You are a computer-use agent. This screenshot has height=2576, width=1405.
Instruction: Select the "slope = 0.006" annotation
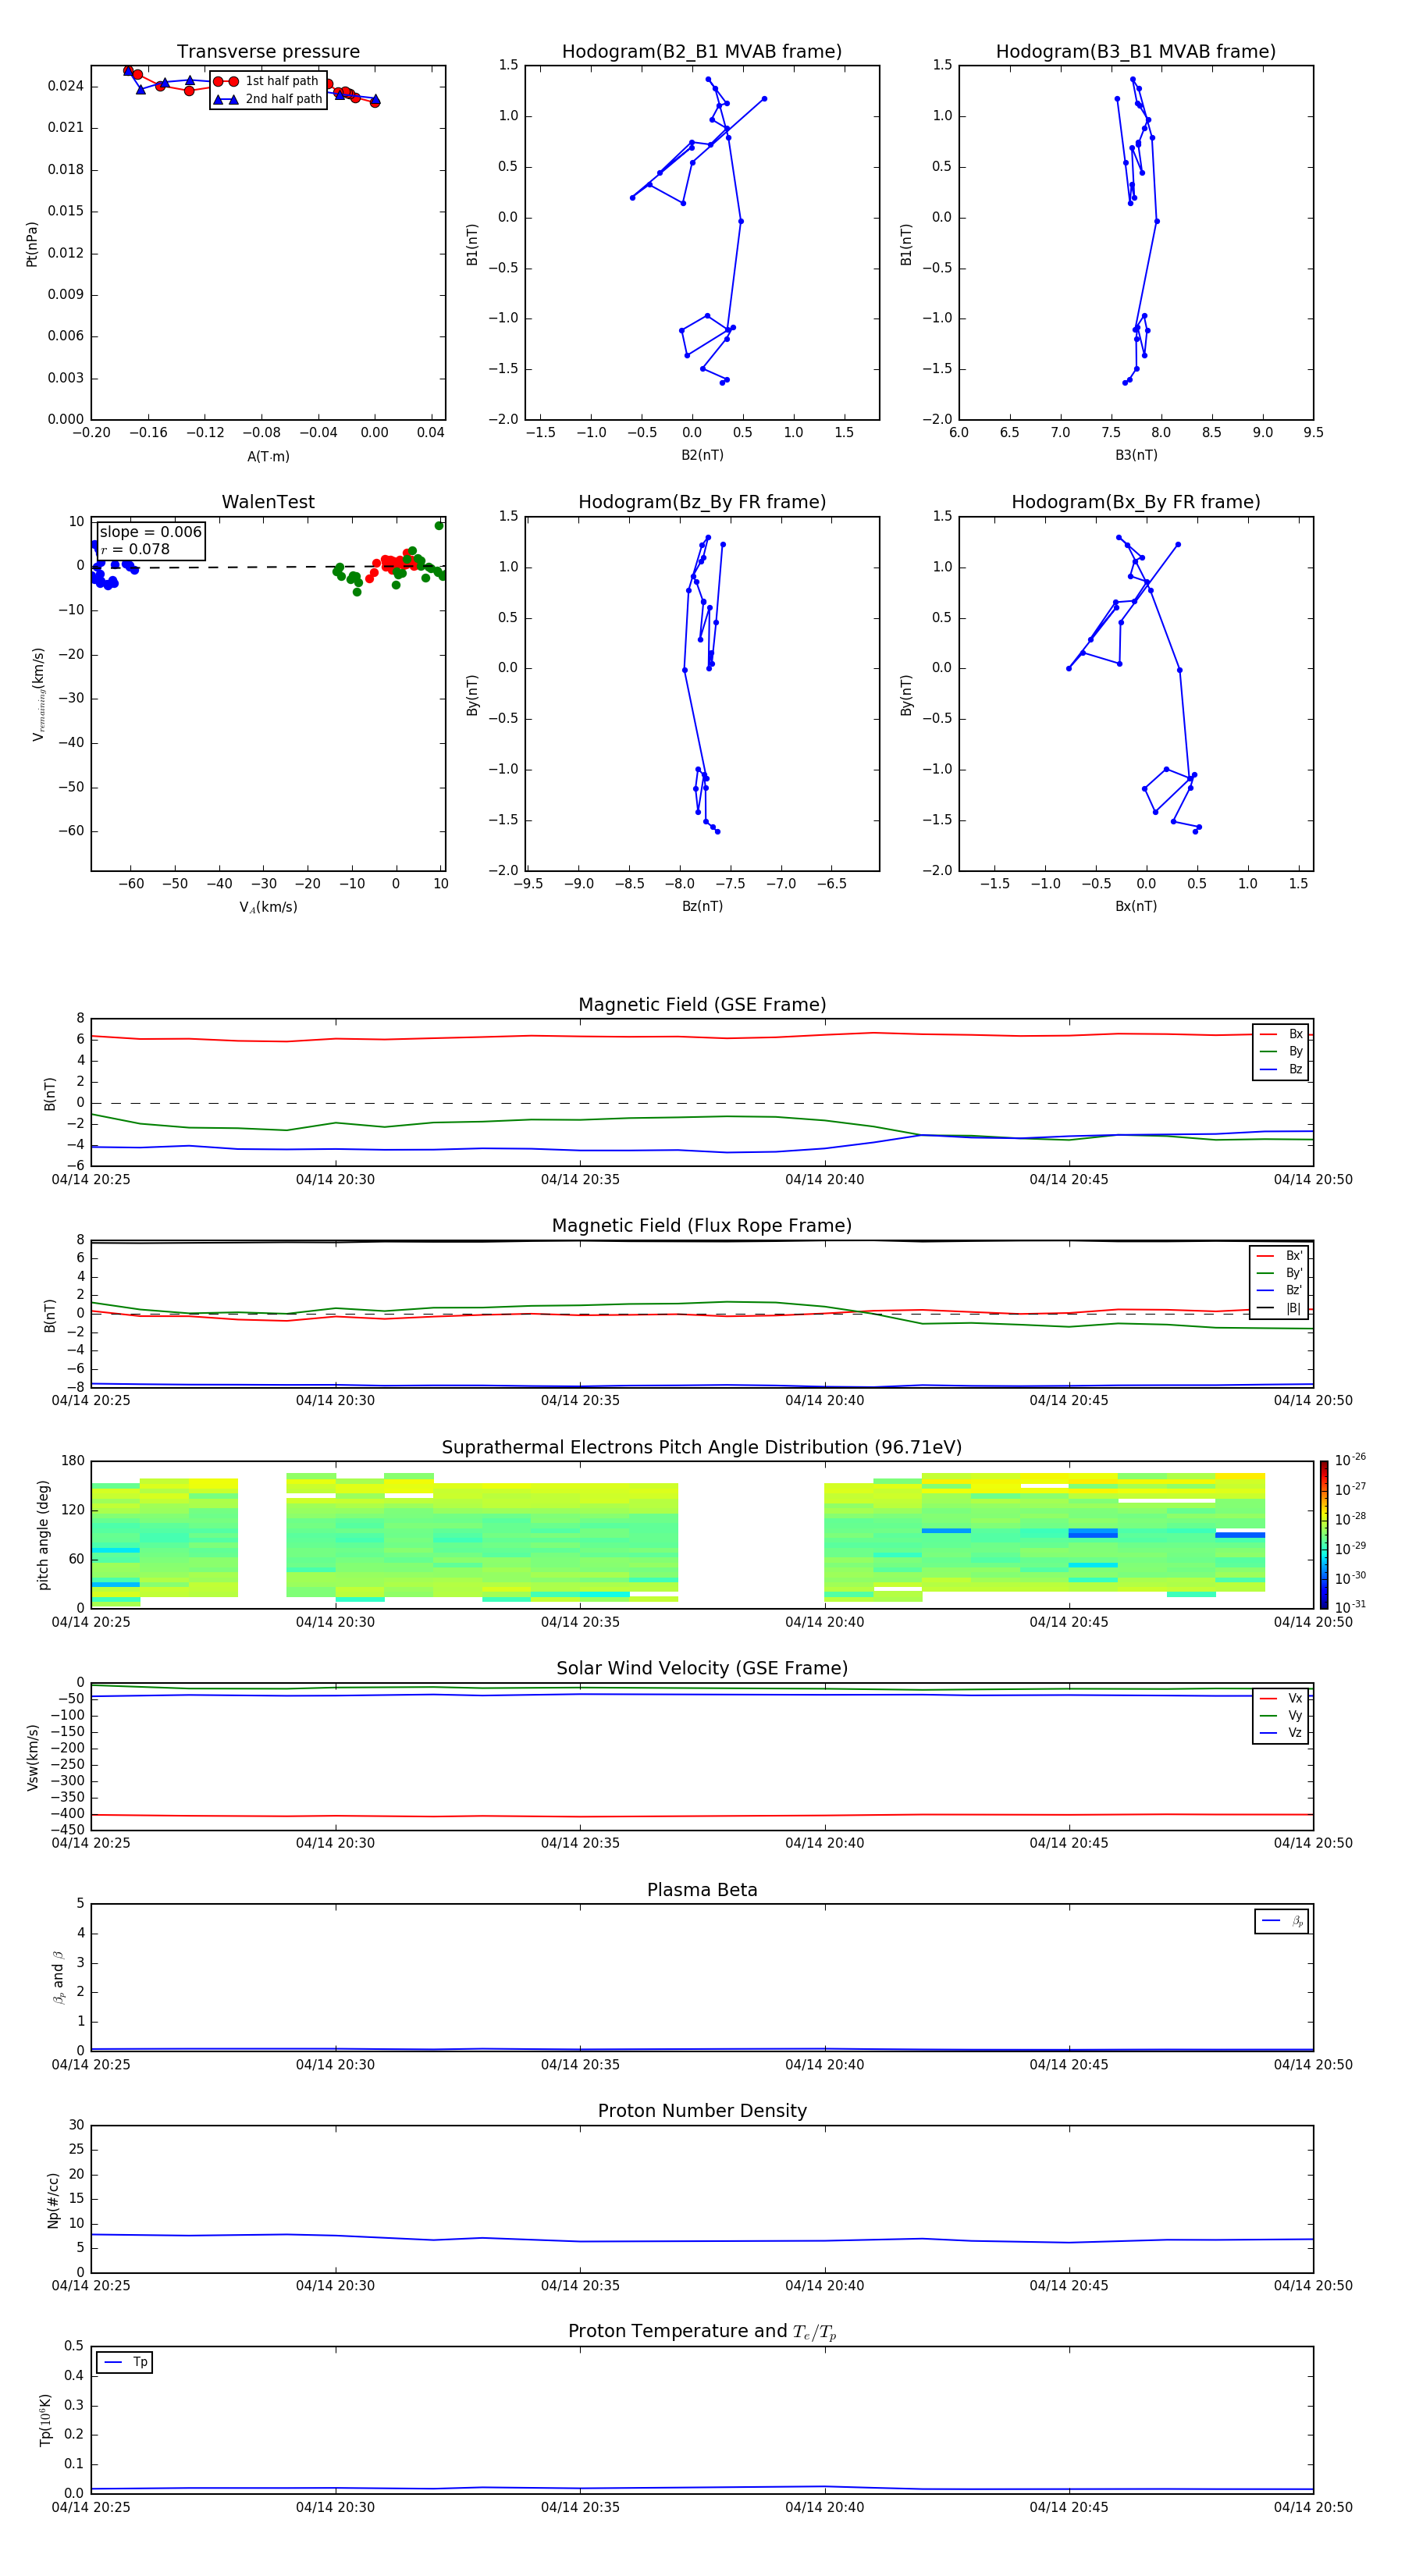150,532
